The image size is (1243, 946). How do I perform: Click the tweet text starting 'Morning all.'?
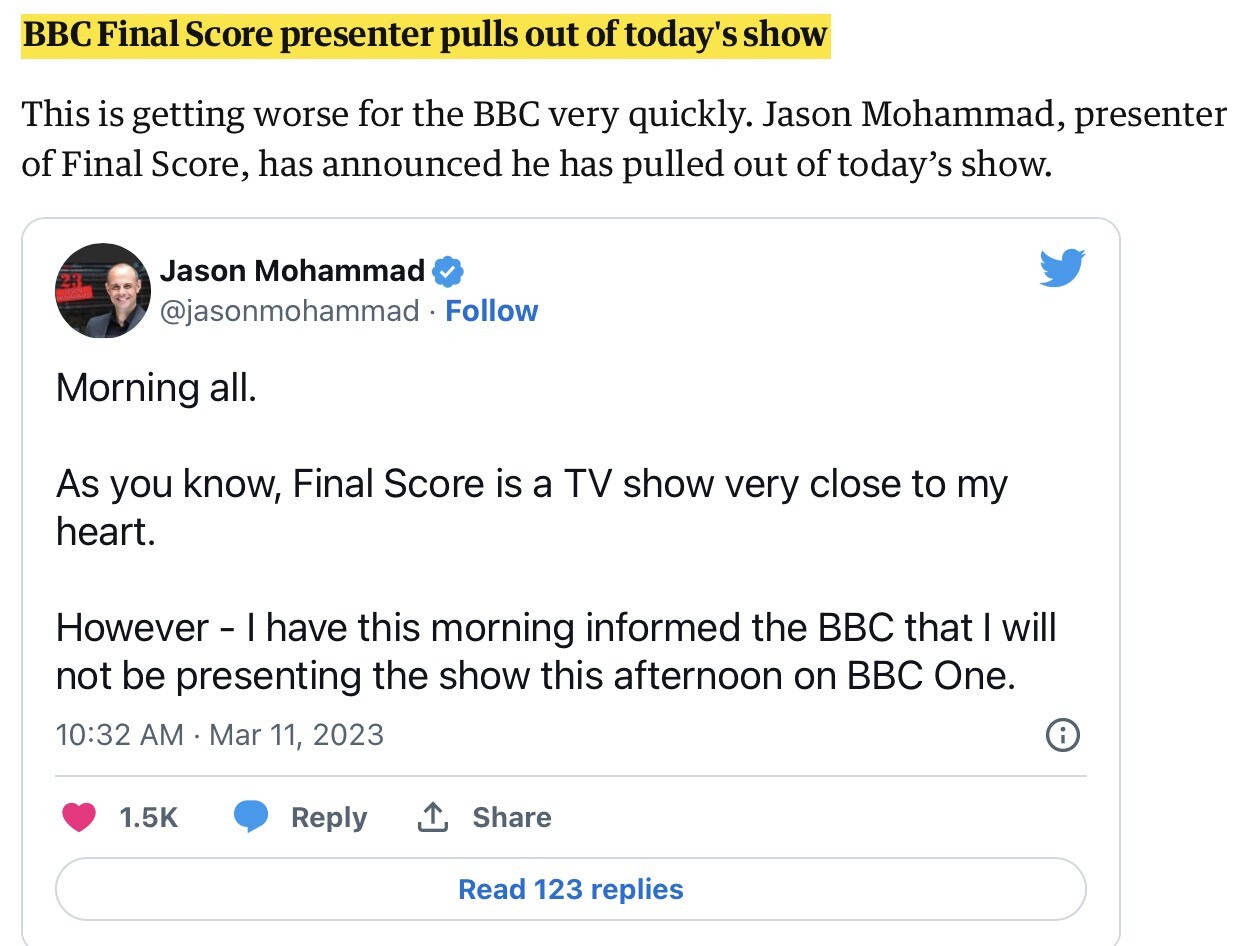click(156, 387)
